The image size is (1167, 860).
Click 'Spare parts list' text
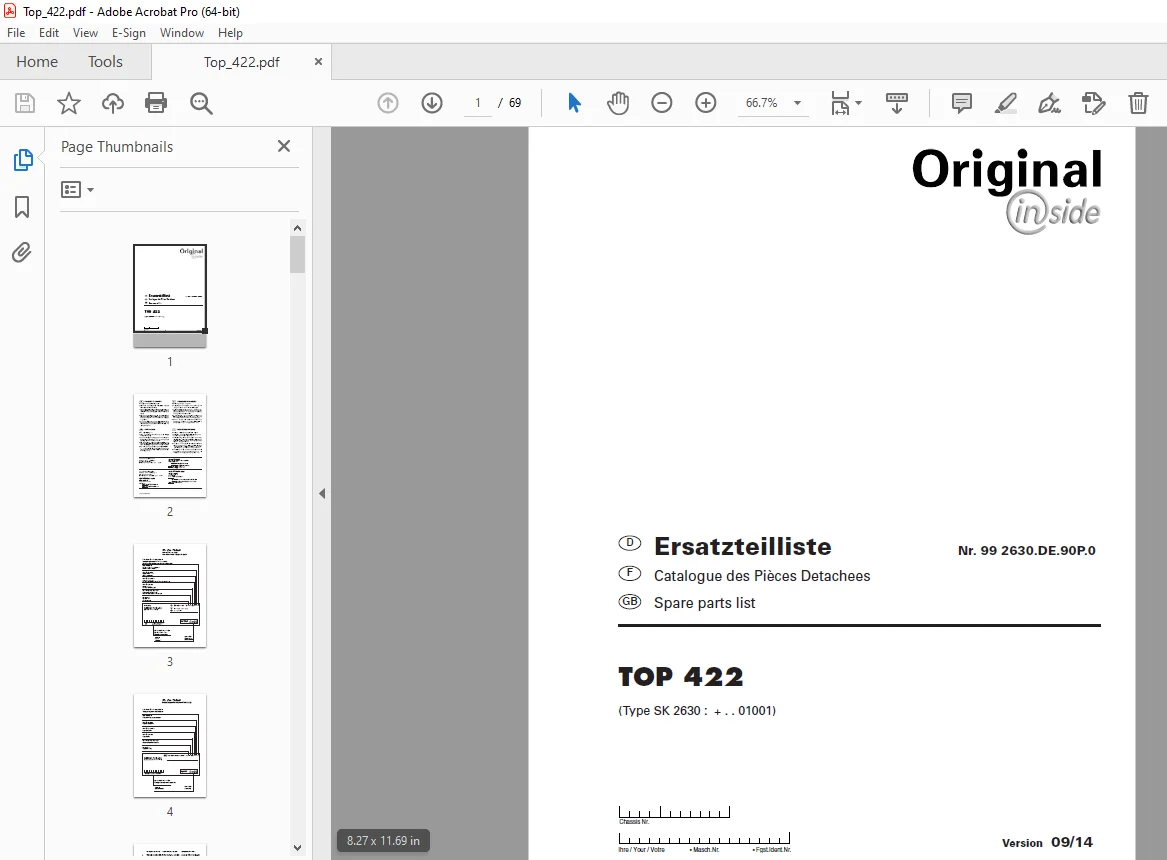tap(704, 603)
